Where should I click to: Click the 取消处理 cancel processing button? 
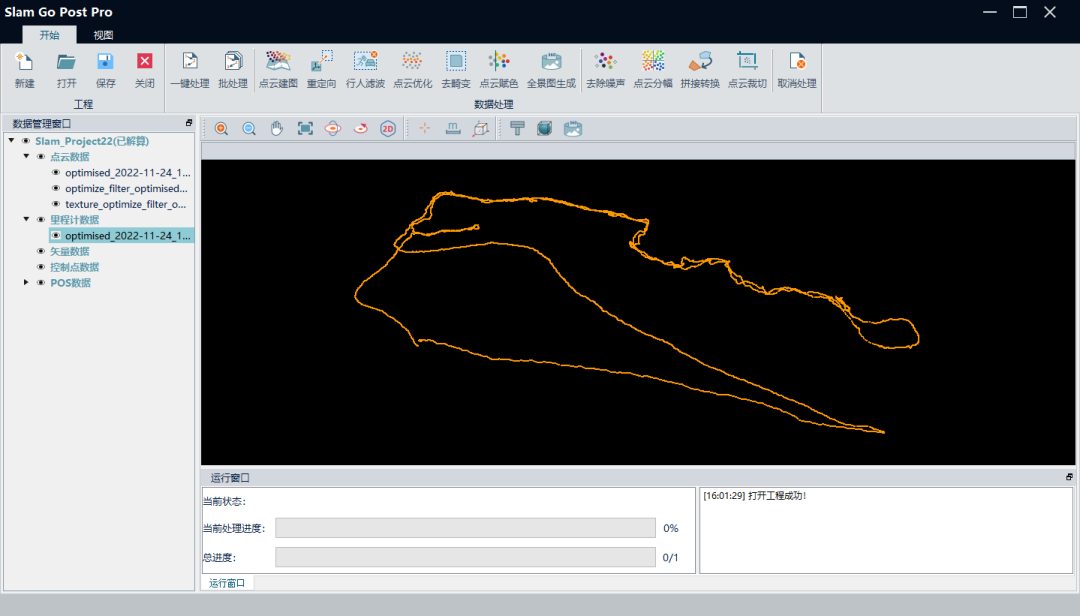(x=797, y=62)
